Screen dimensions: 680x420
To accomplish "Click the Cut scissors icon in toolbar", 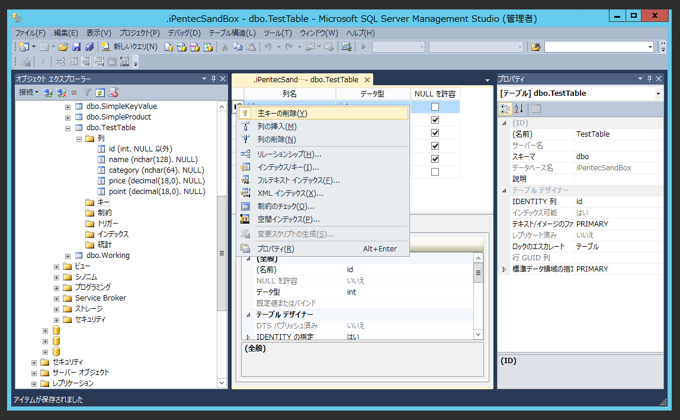I will click(224, 46).
